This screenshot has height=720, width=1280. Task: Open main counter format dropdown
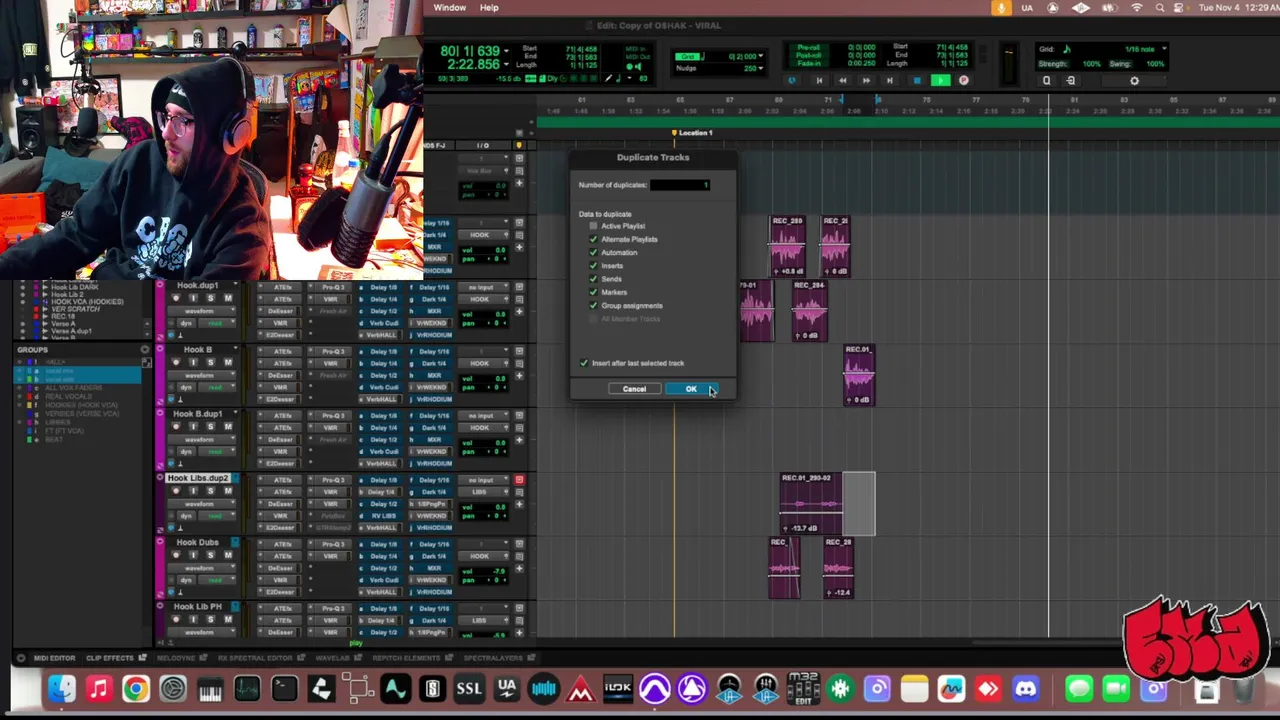point(506,50)
